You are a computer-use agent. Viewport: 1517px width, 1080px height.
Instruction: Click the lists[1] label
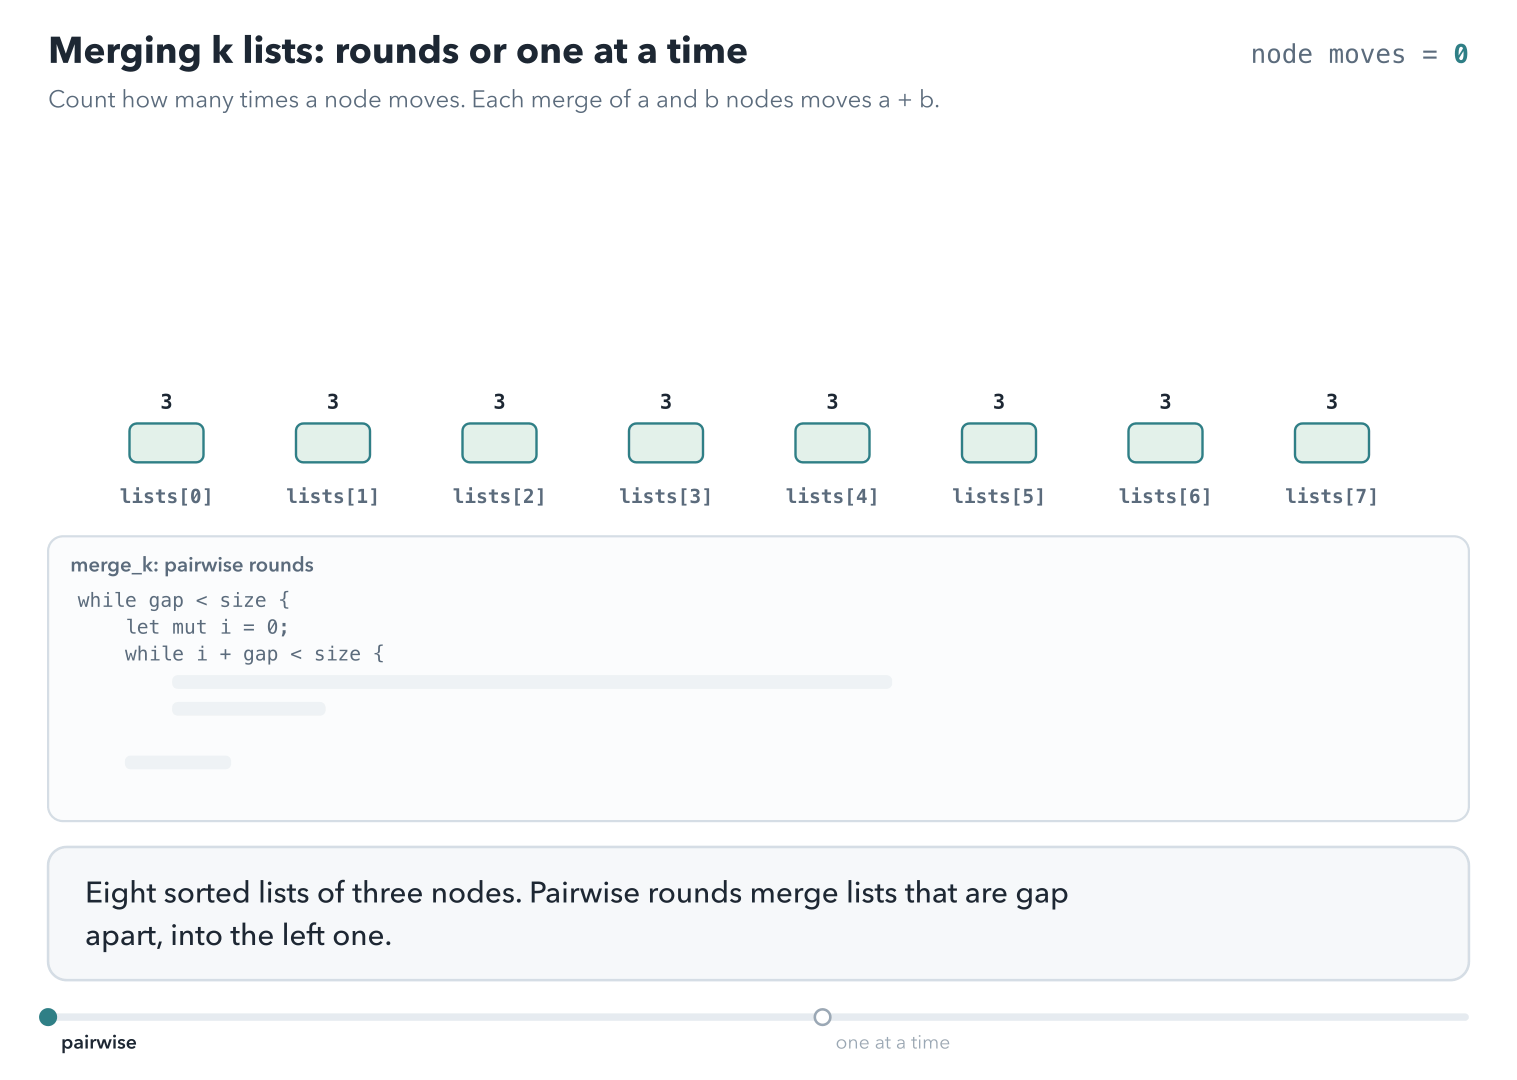333,496
